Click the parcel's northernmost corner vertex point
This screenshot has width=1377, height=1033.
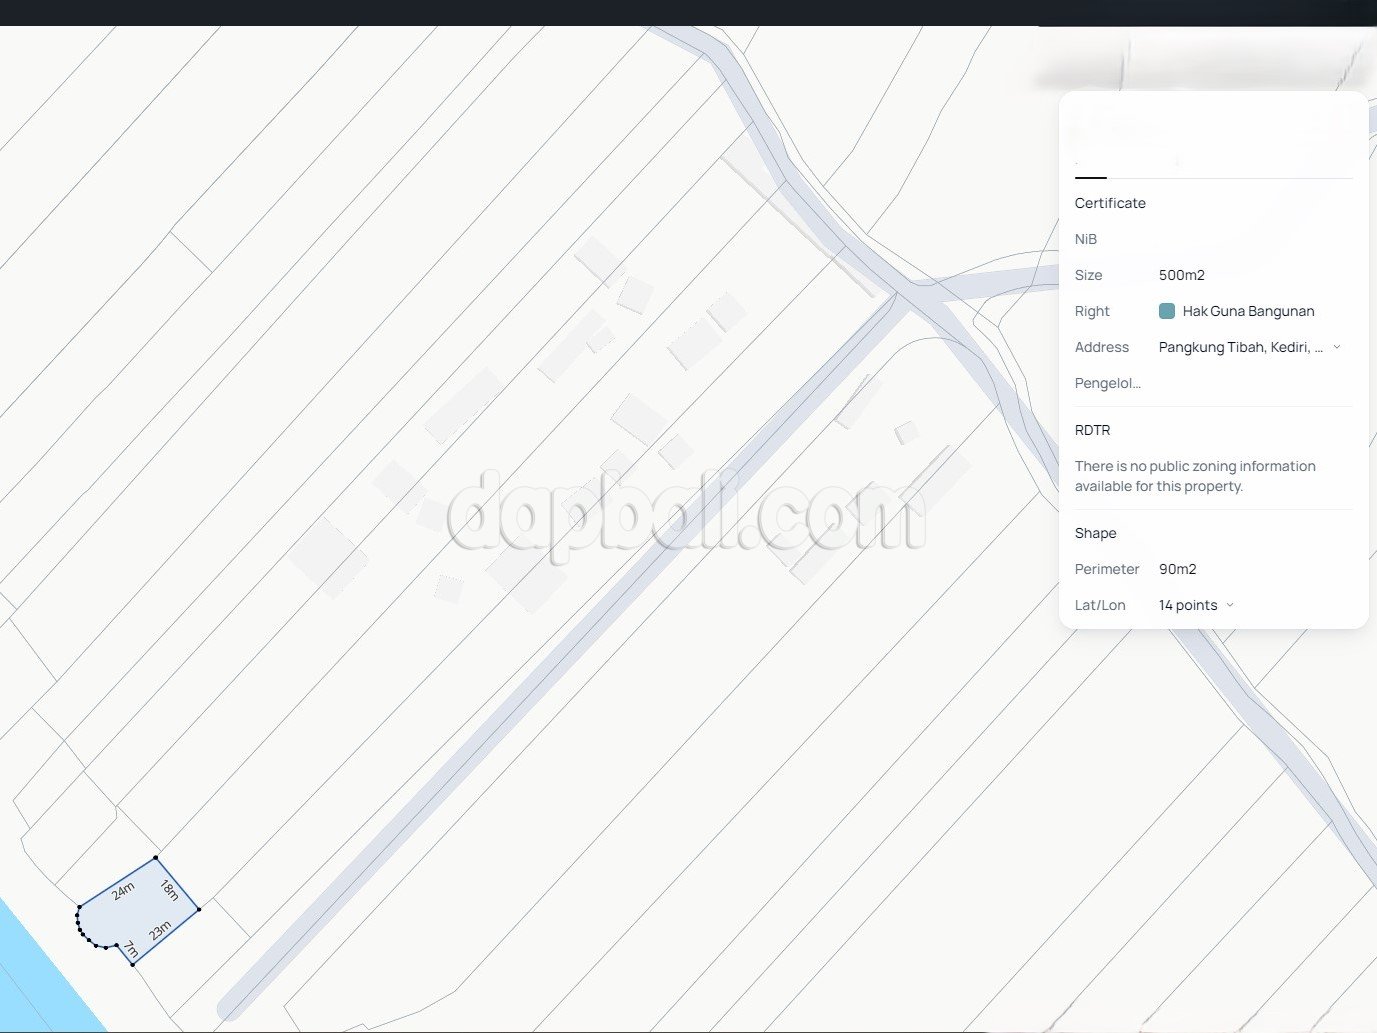tap(156, 858)
